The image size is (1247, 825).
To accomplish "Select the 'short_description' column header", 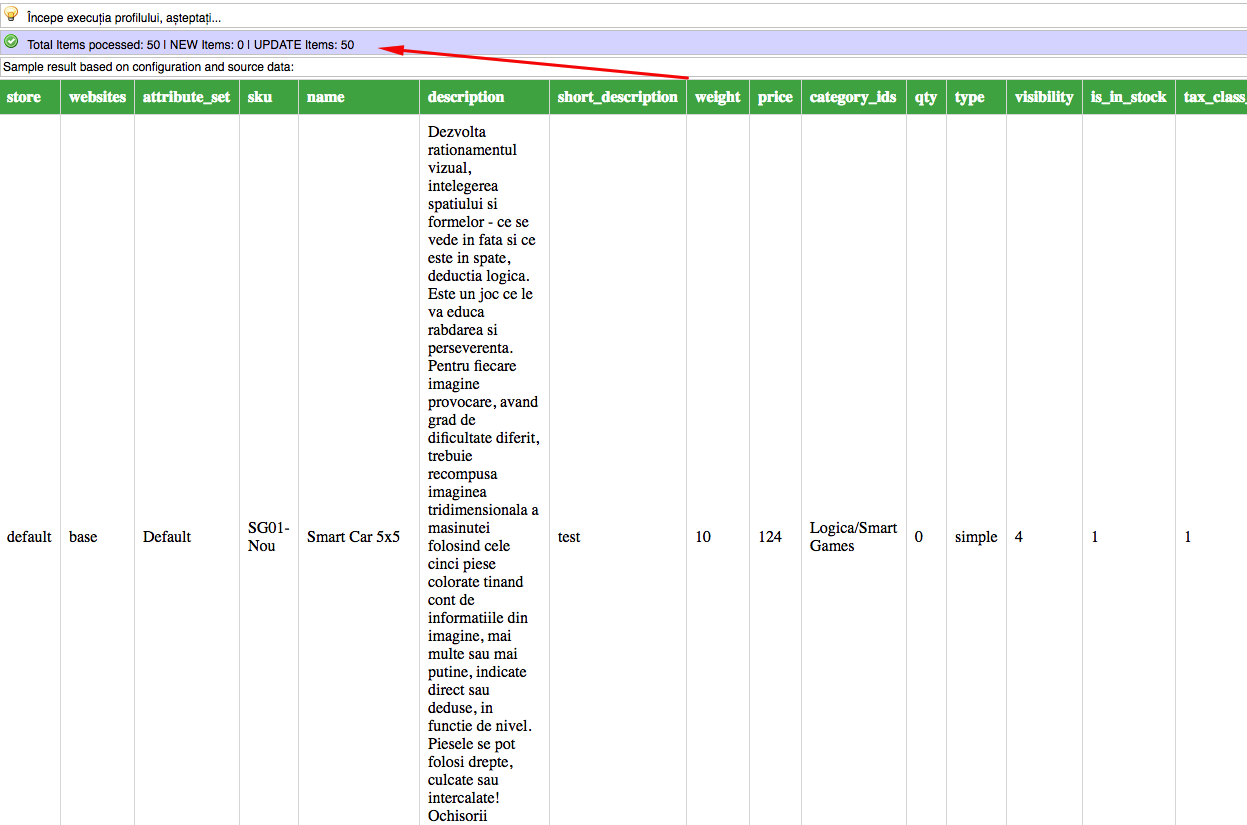I will (x=618, y=97).
